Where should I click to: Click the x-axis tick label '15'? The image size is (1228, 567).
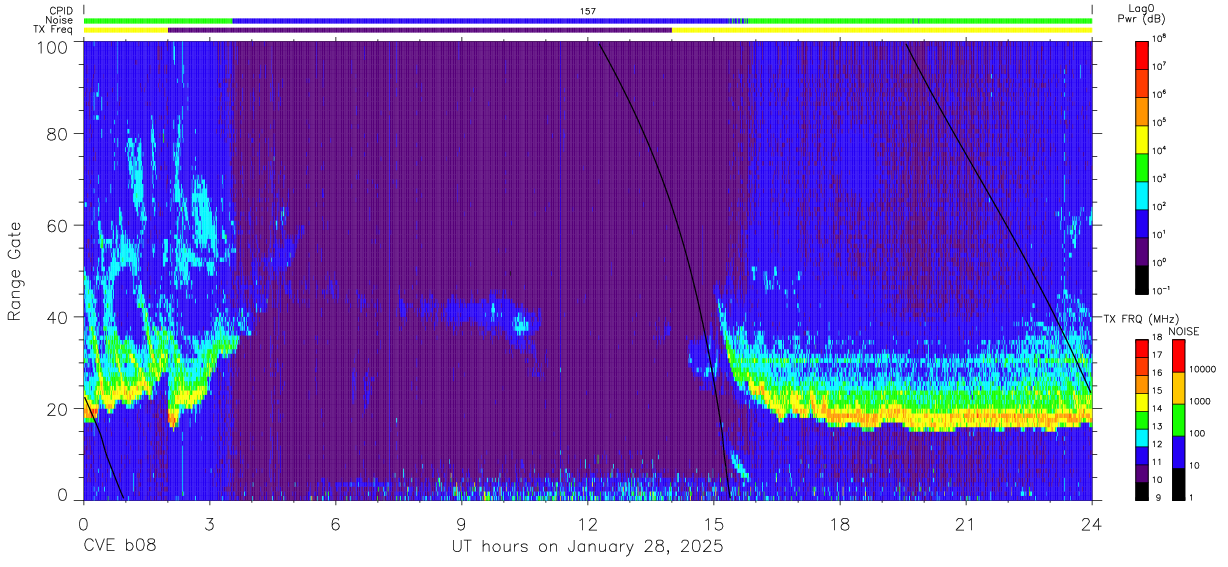[x=714, y=524]
